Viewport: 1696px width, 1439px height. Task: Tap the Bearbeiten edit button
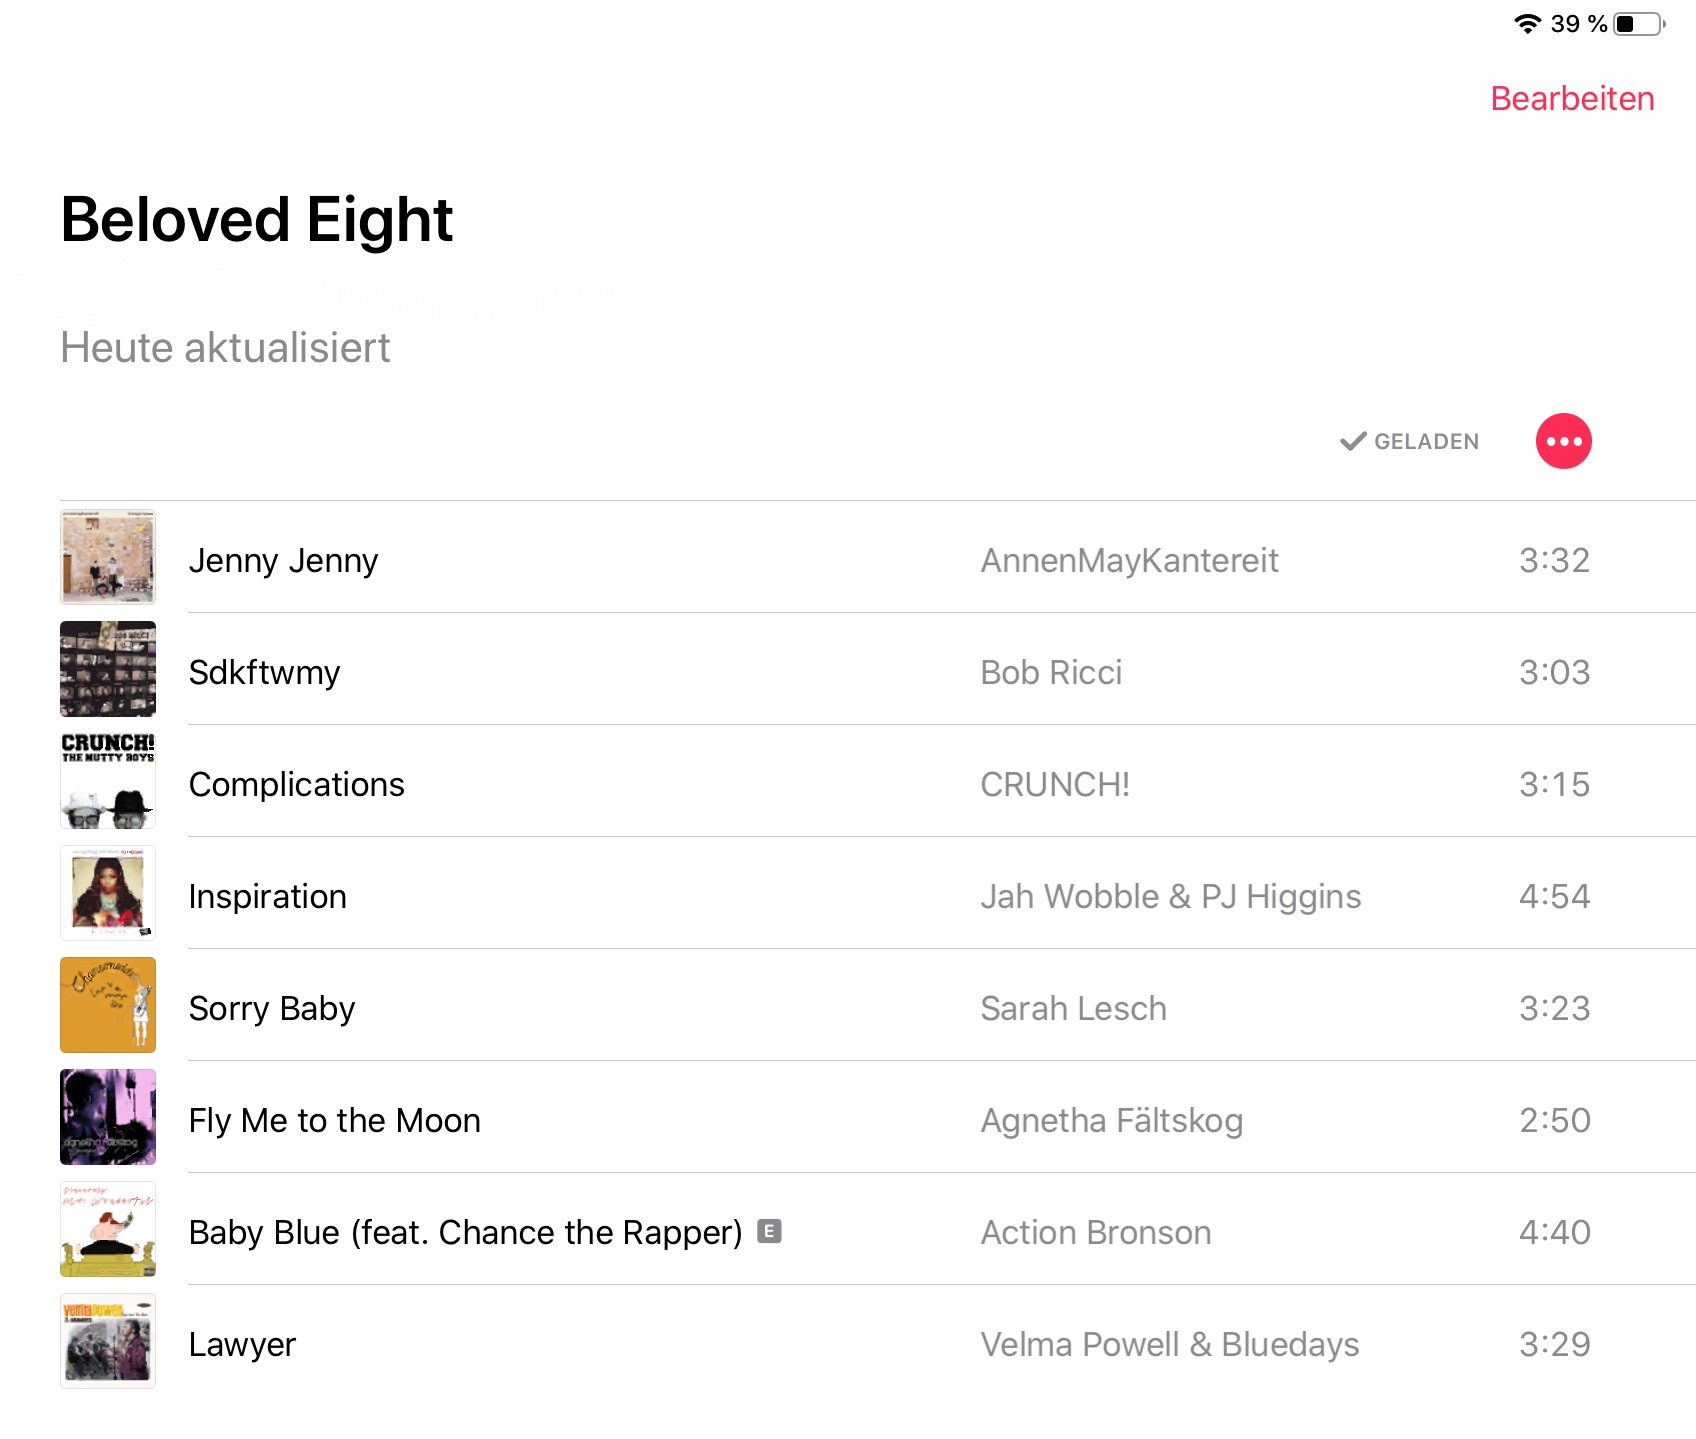(x=1572, y=99)
